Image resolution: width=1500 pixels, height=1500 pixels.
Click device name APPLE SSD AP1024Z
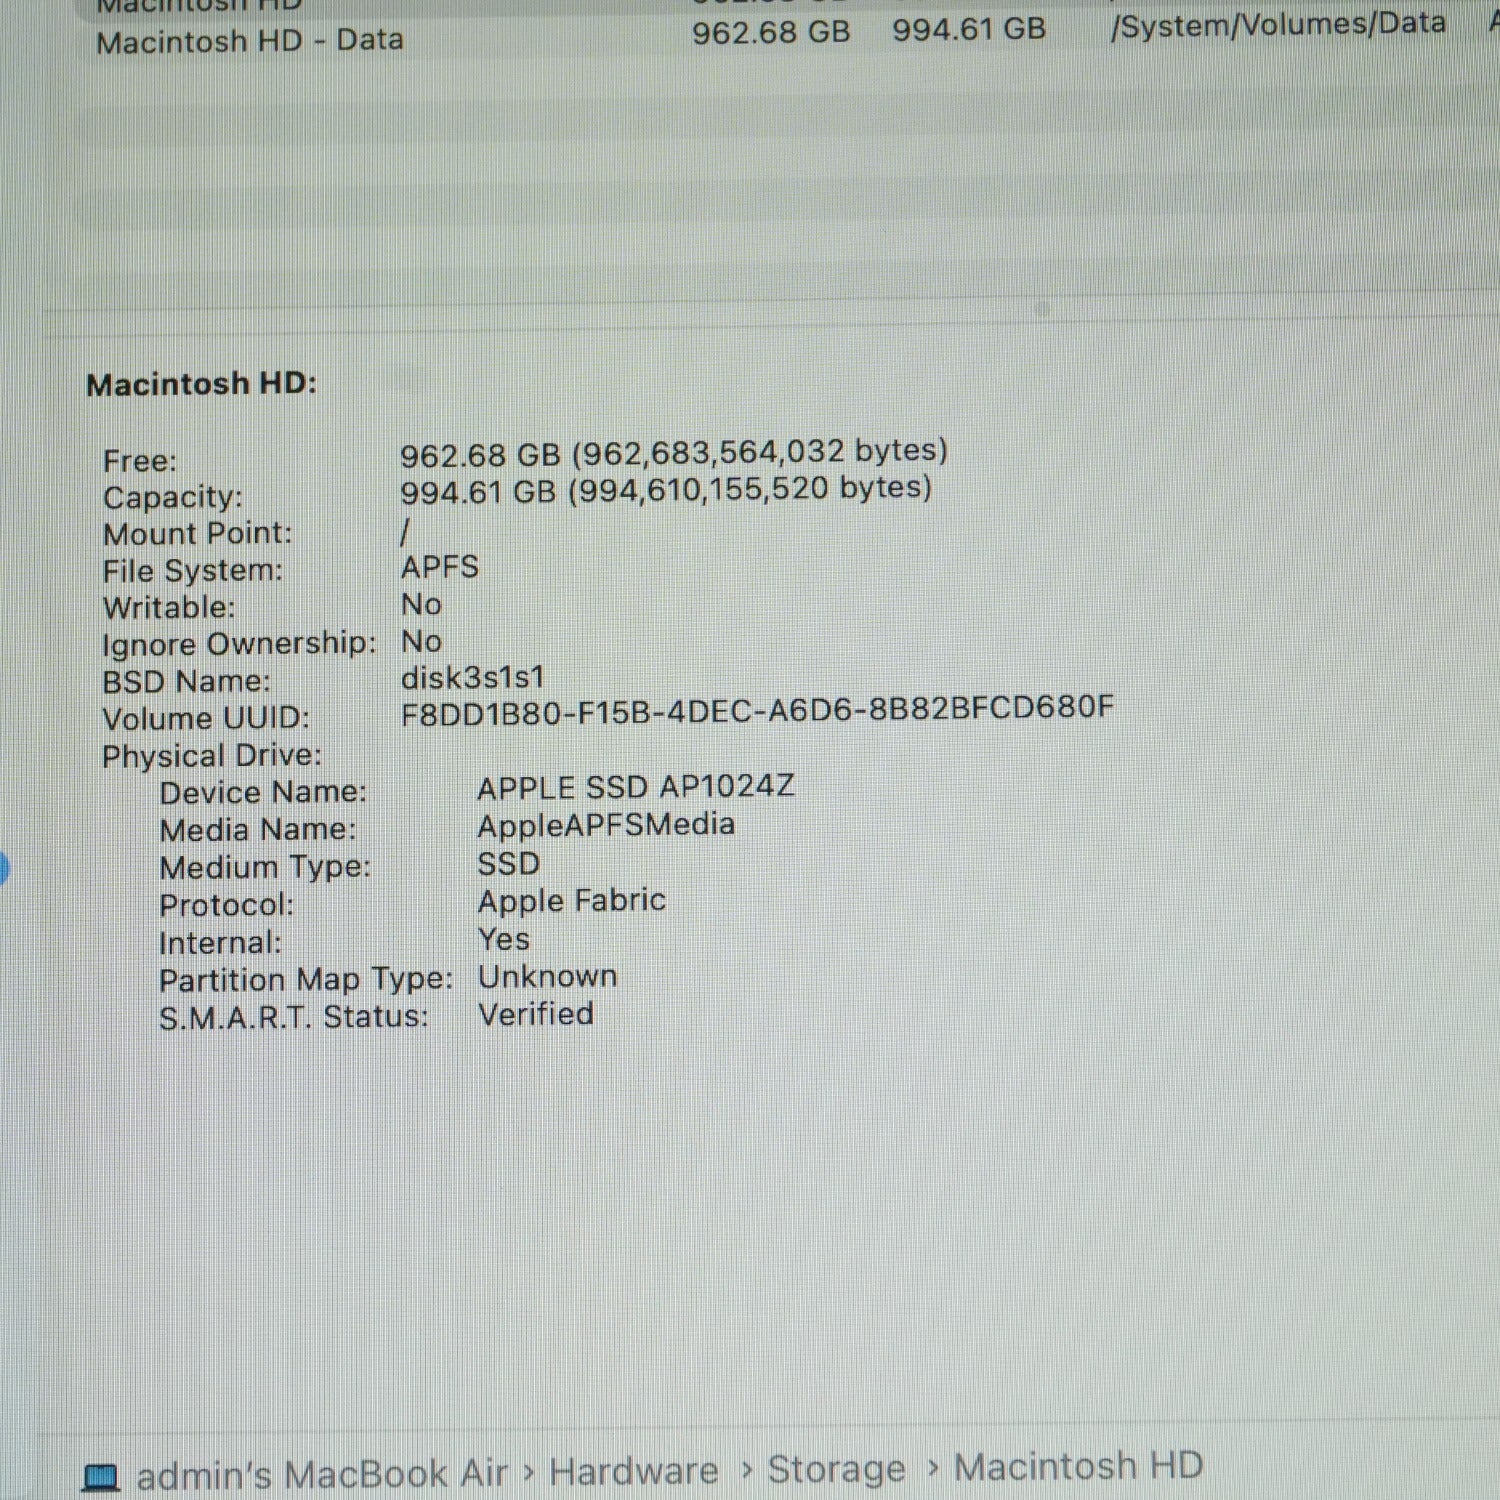point(636,788)
